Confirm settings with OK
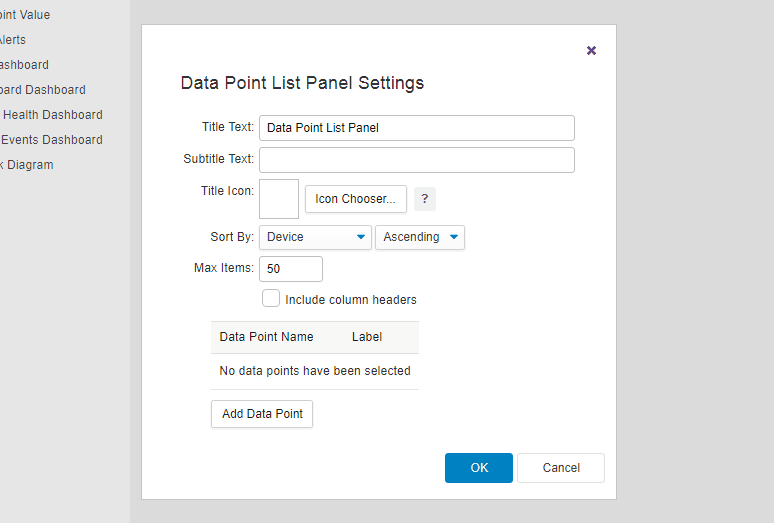 click(x=479, y=468)
